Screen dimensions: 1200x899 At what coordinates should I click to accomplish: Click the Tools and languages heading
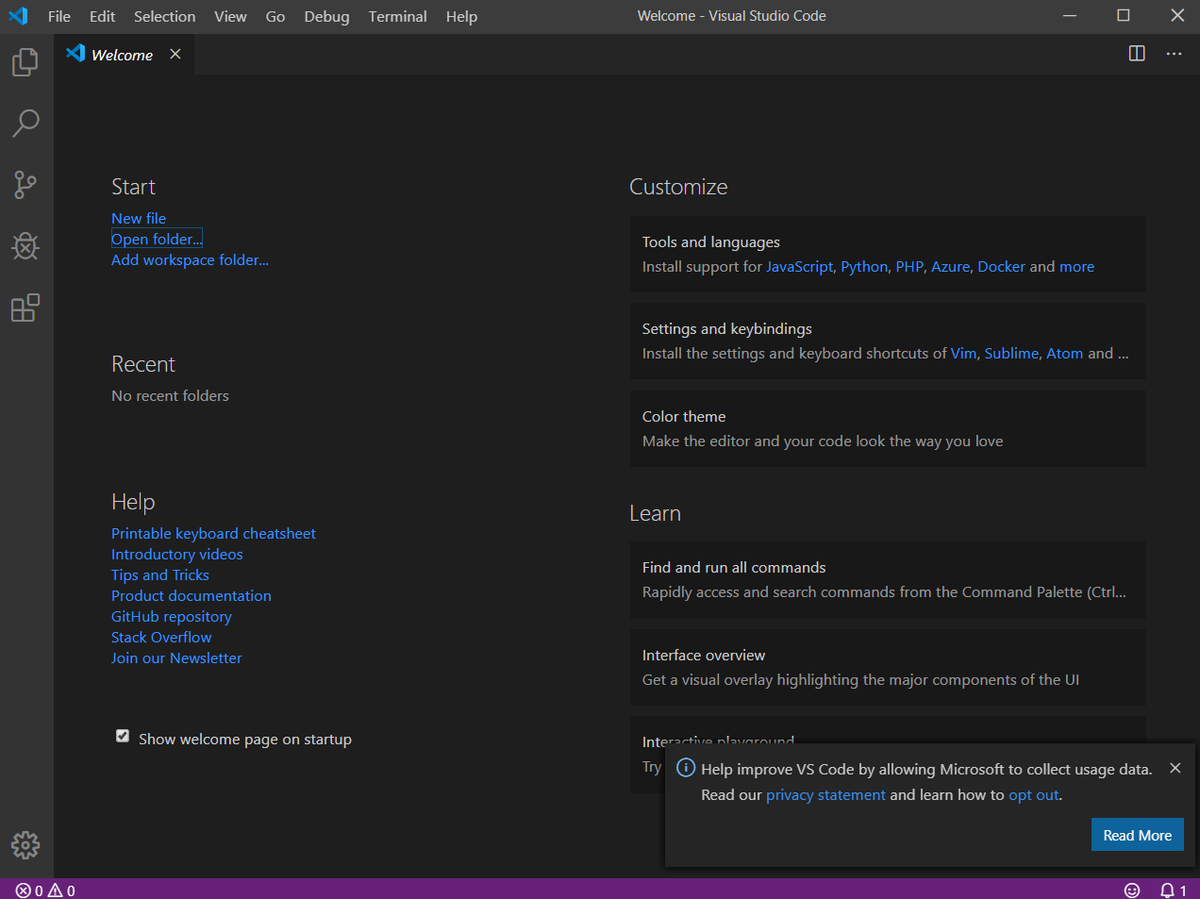pyautogui.click(x=711, y=242)
